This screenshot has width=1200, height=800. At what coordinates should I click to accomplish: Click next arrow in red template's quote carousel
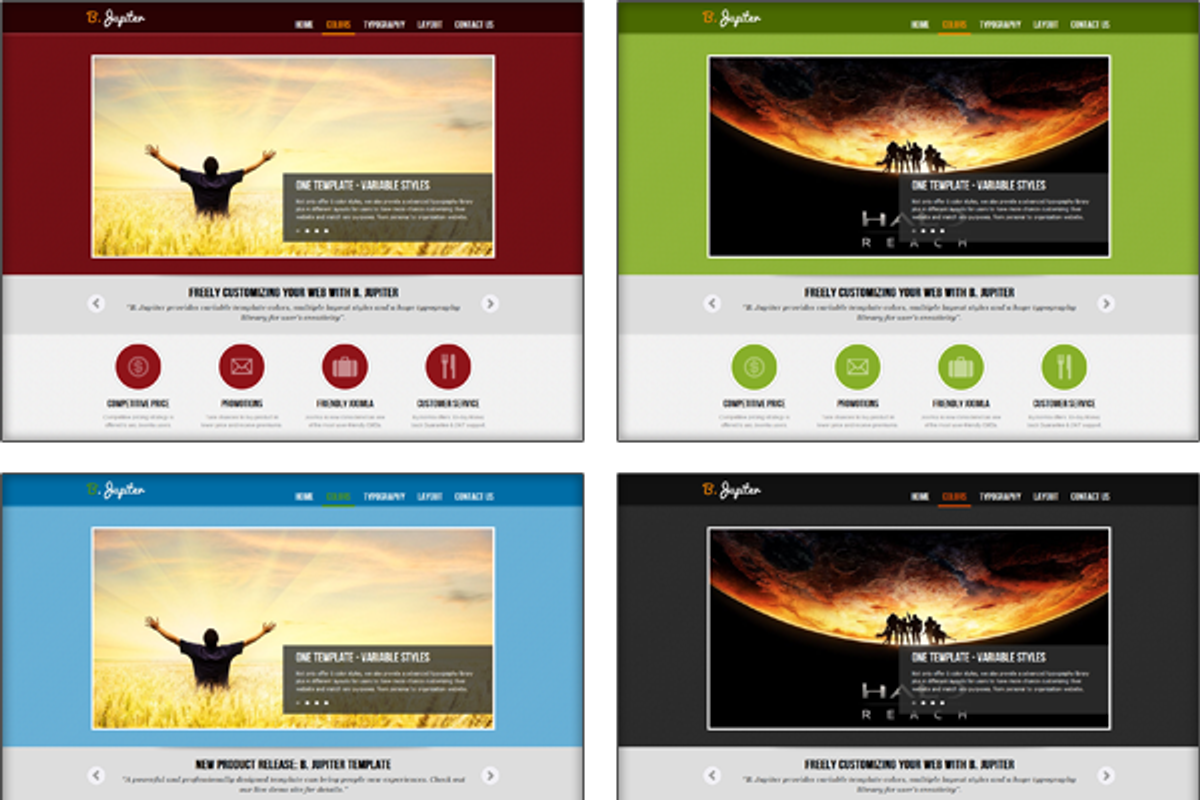click(x=490, y=303)
